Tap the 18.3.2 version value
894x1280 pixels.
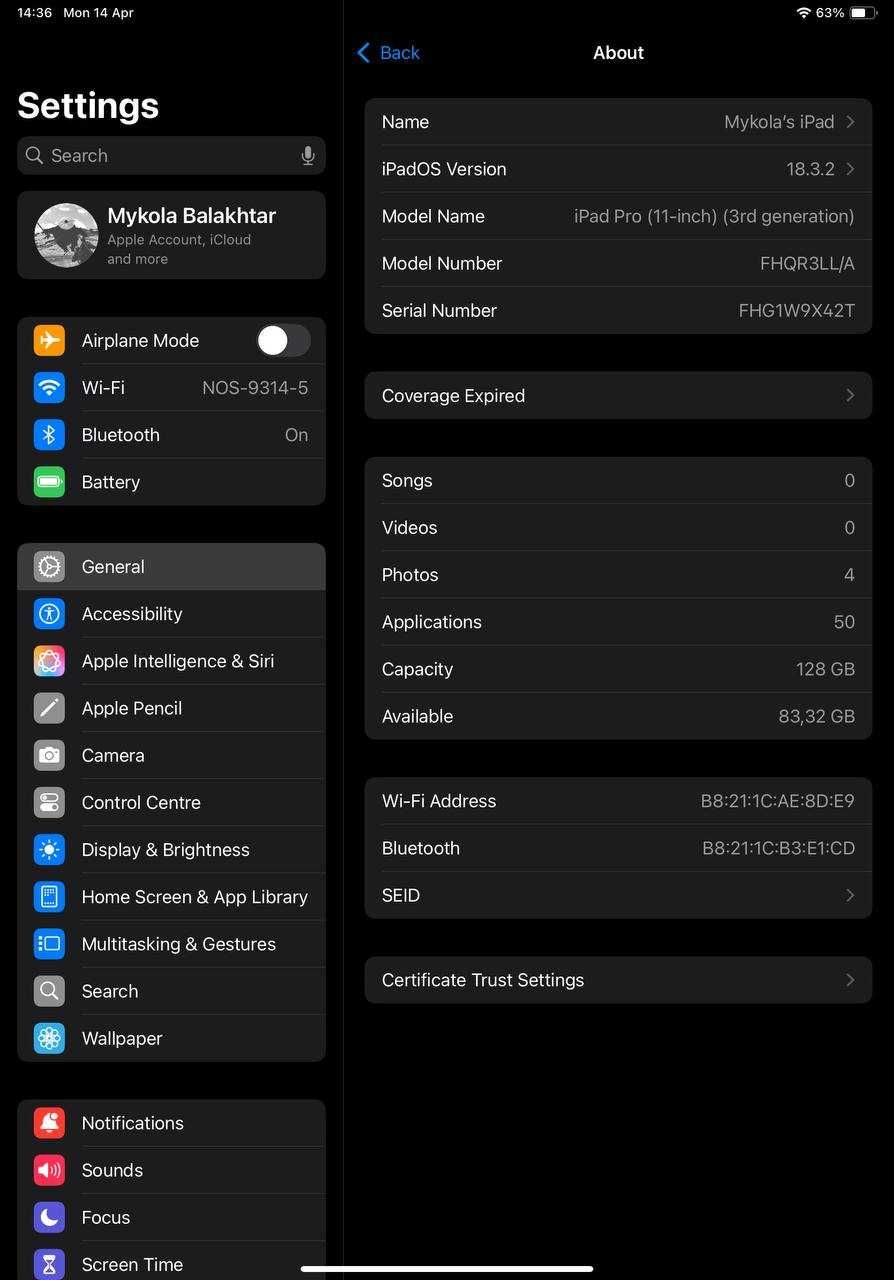[x=810, y=169]
